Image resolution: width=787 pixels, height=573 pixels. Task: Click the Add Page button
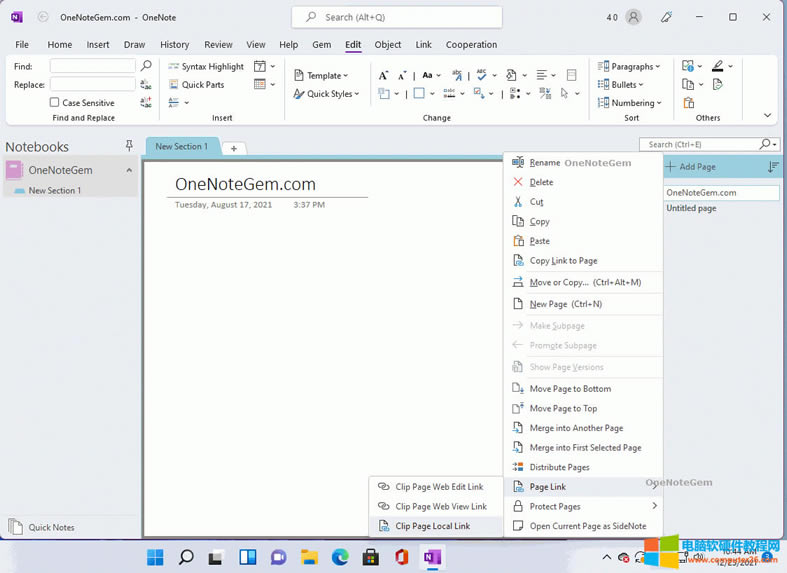pyautogui.click(x=690, y=167)
